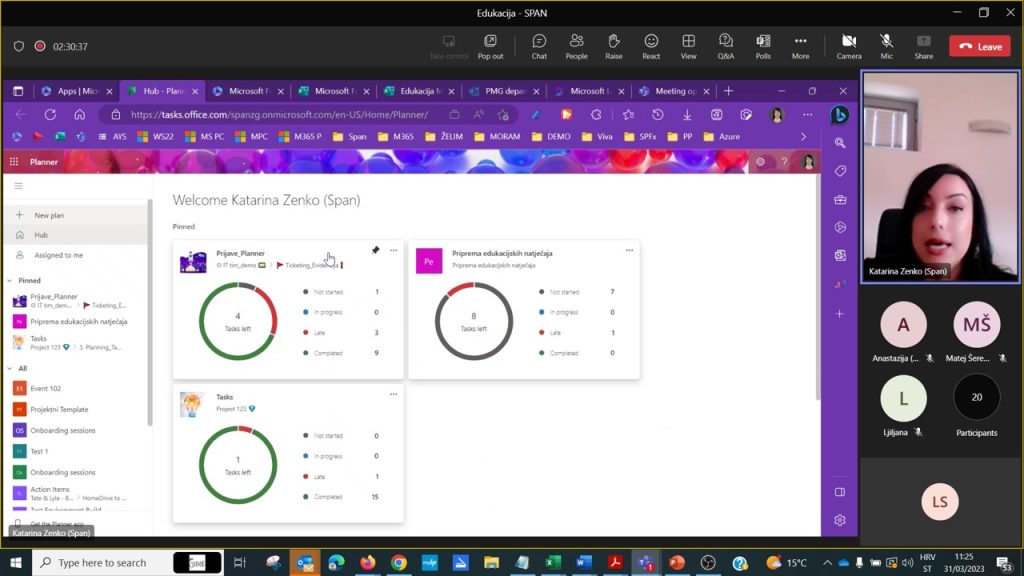
Task: Open the M365 bookmarks folder
Action: pyautogui.click(x=396, y=137)
